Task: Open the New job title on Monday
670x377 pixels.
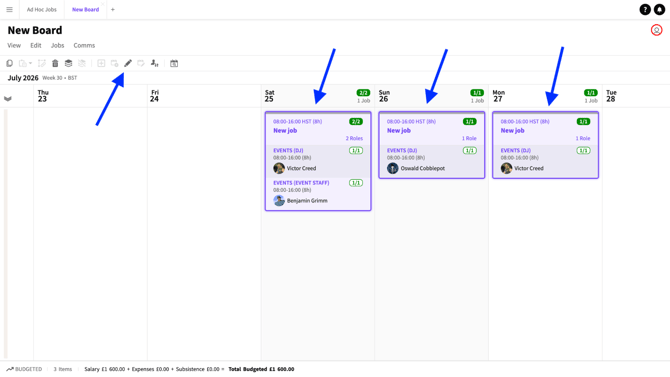Action: click(x=512, y=130)
